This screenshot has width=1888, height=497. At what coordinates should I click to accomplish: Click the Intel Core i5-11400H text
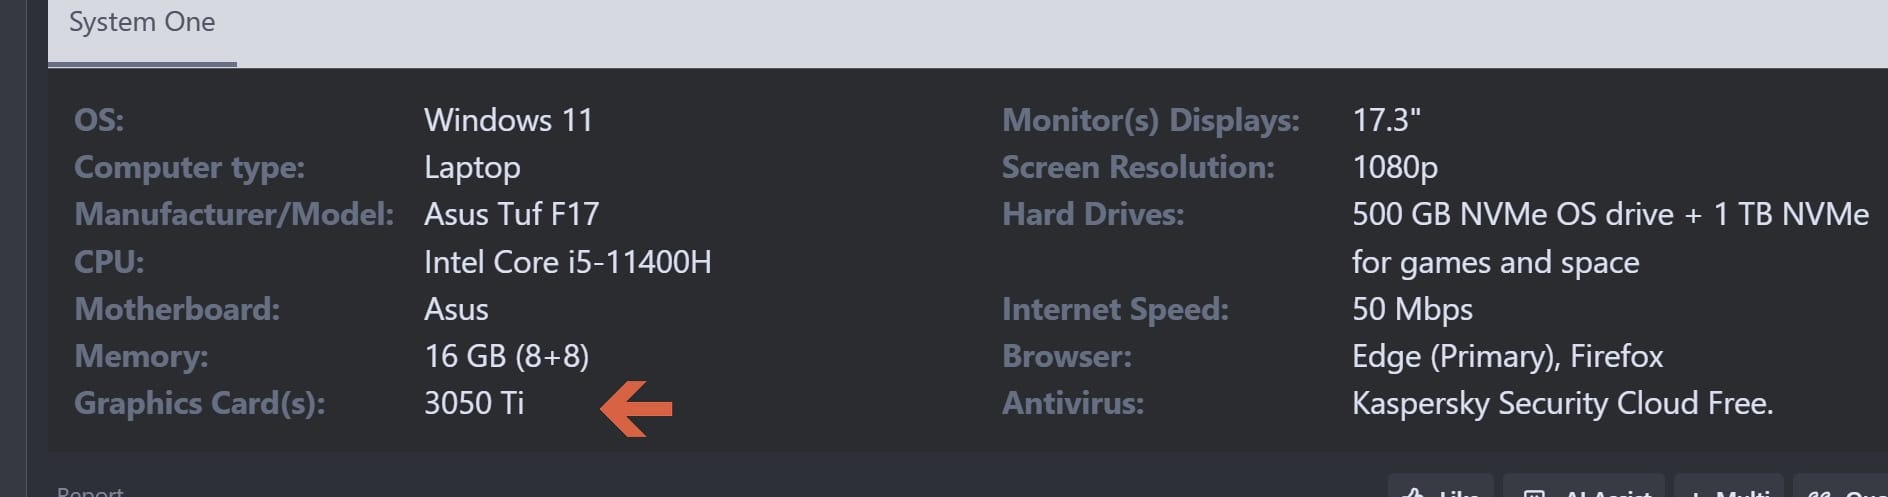568,262
